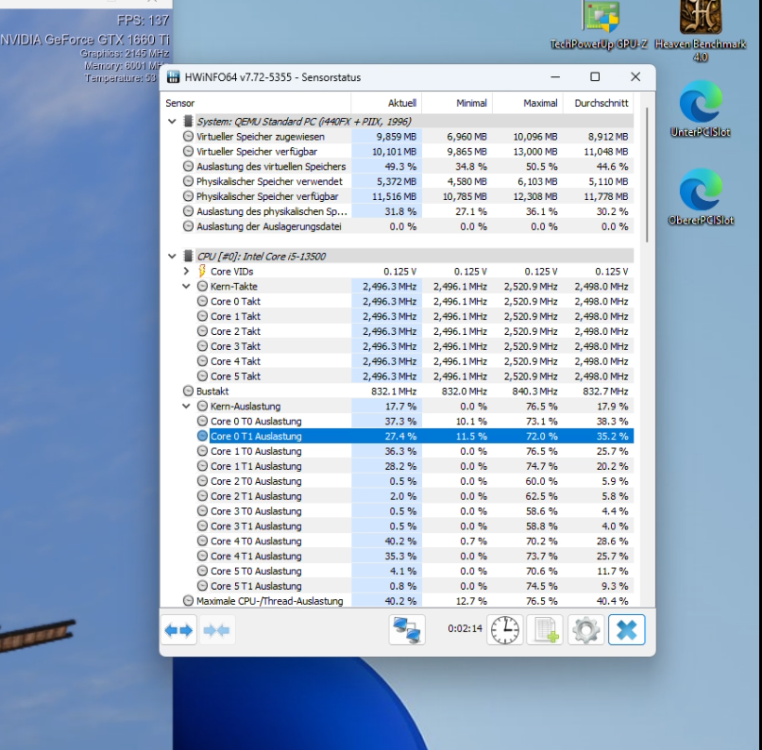Click the Core VIDs lightning icon
This screenshot has height=750, width=762.
tap(202, 271)
